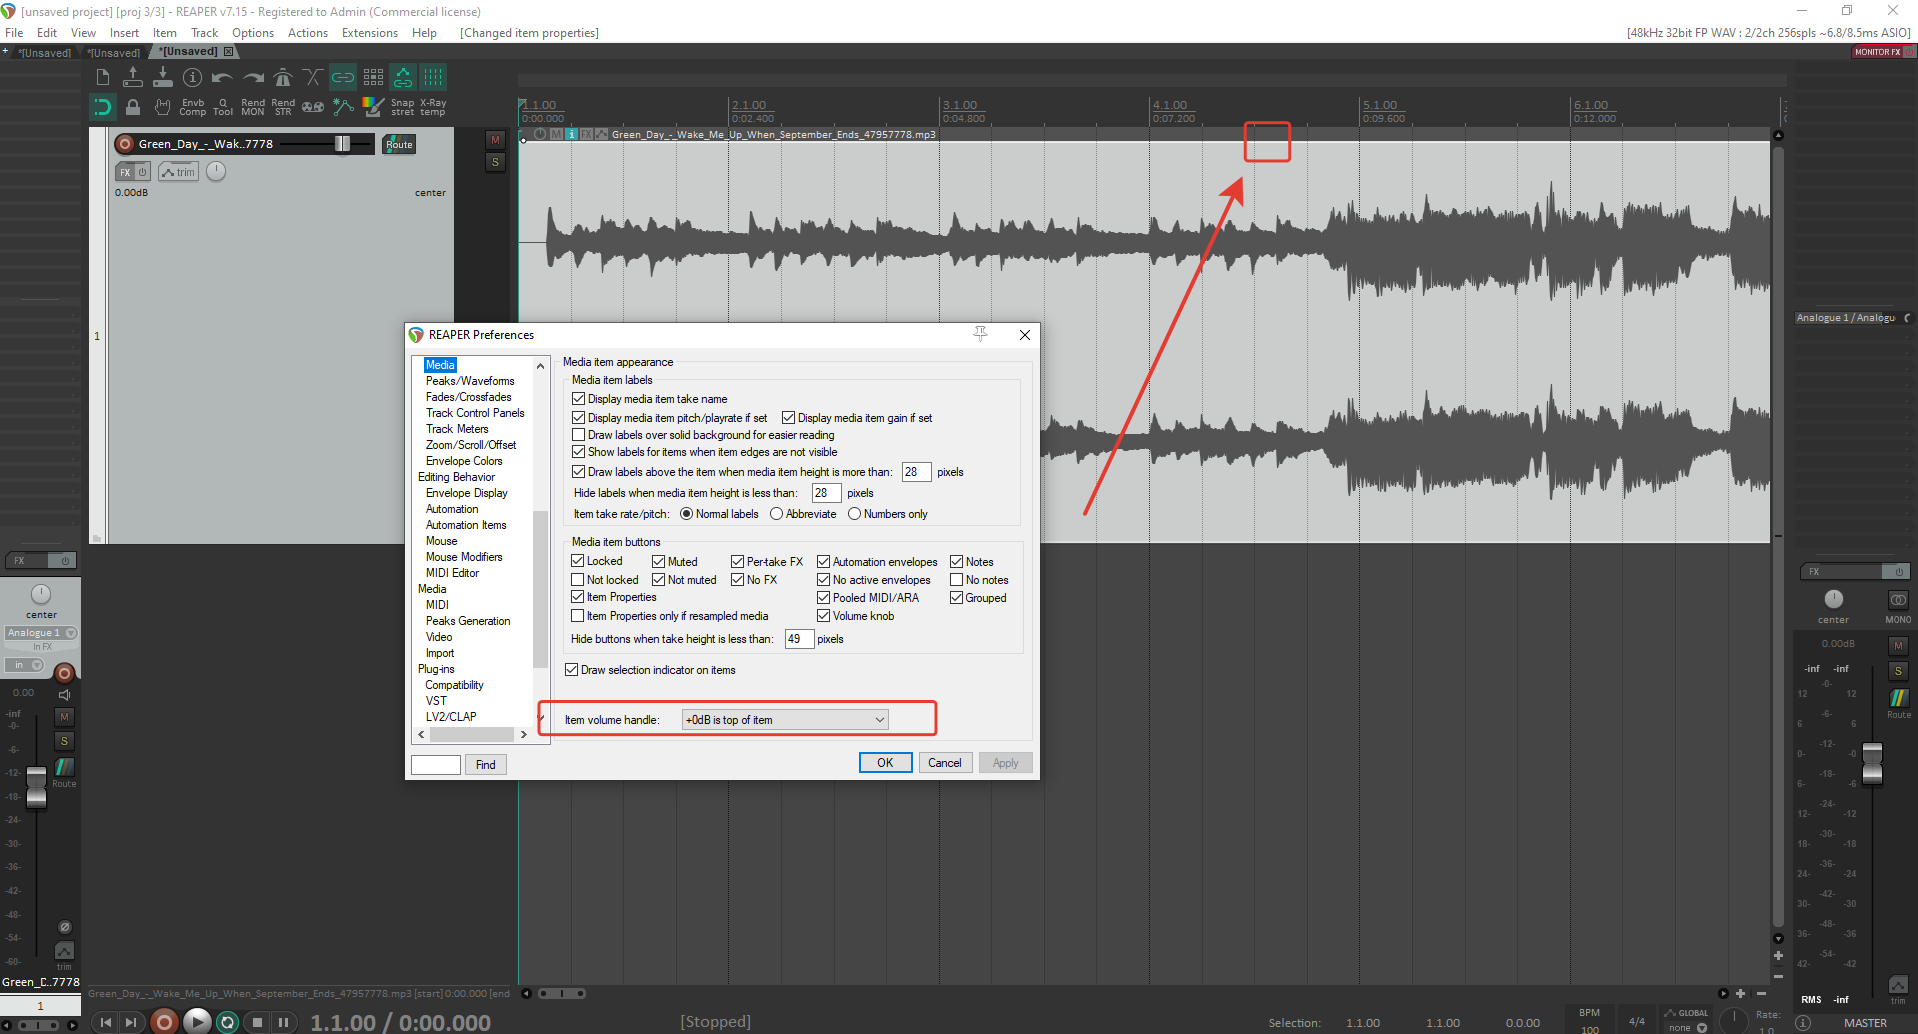The height and width of the screenshot is (1034, 1918).
Task: Open the 'in' monitoring dropdown in mixer
Action: [24, 665]
